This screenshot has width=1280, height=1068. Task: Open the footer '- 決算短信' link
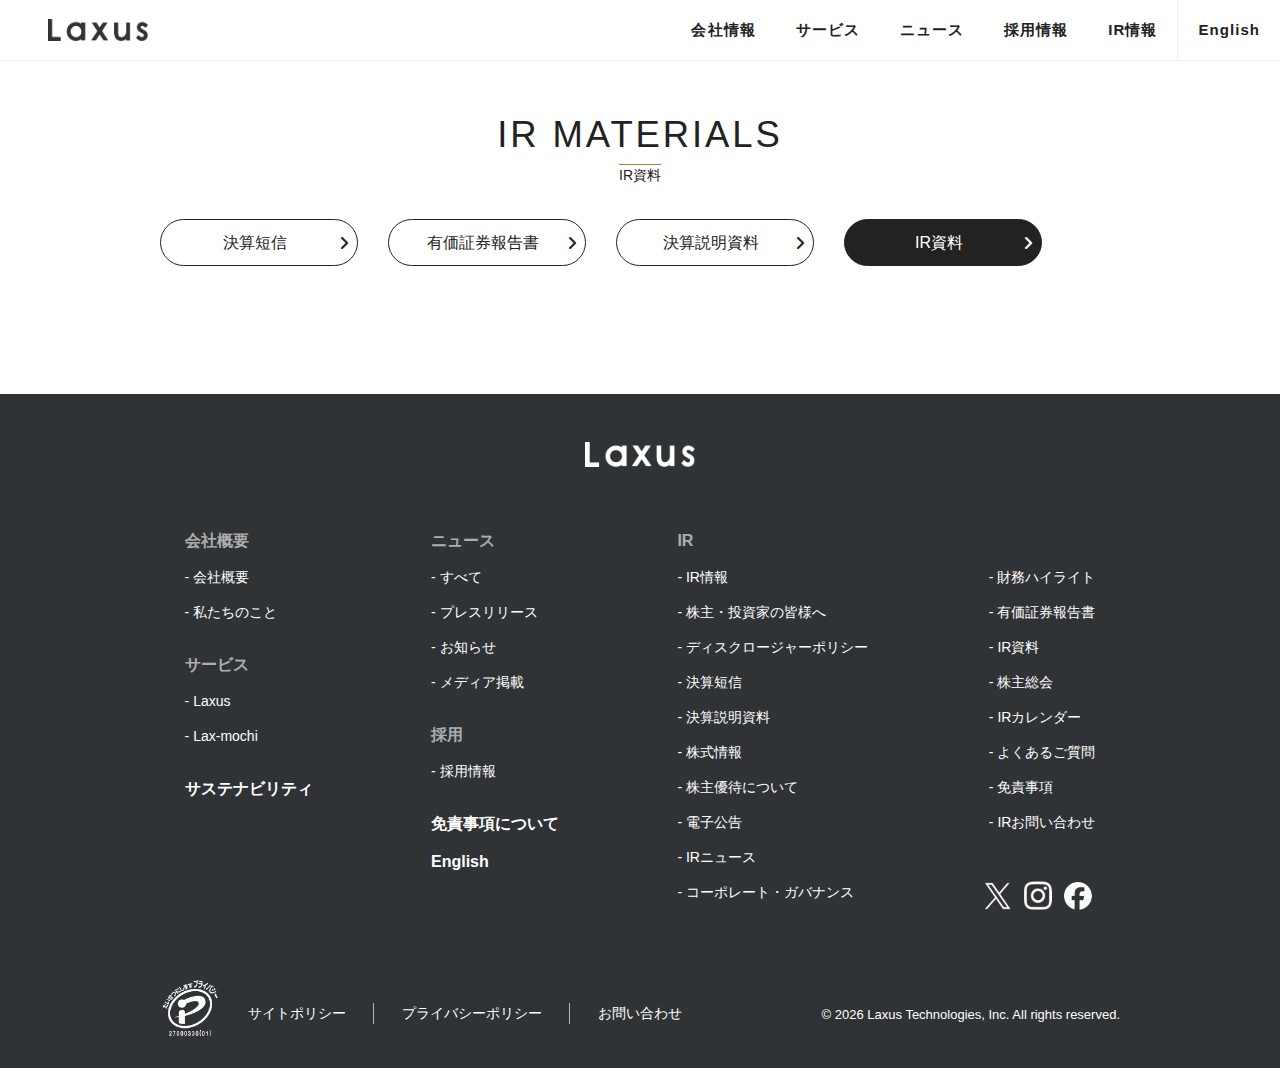pos(709,683)
